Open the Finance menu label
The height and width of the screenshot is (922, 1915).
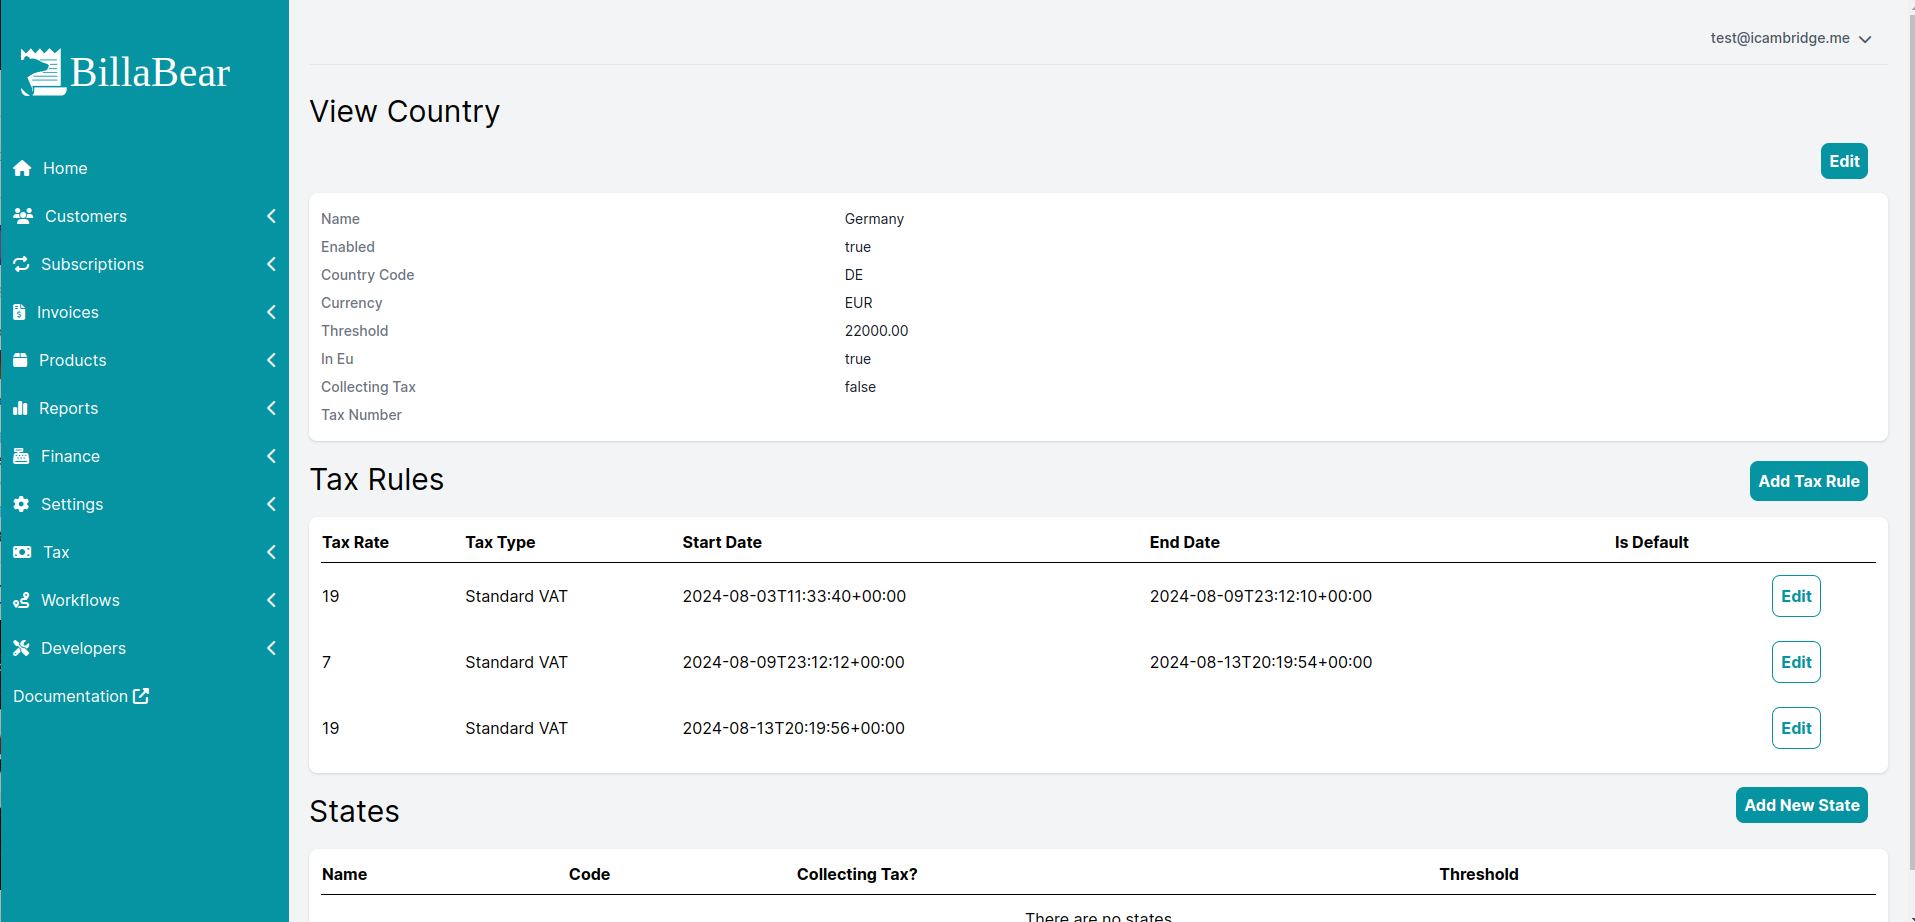coord(70,456)
